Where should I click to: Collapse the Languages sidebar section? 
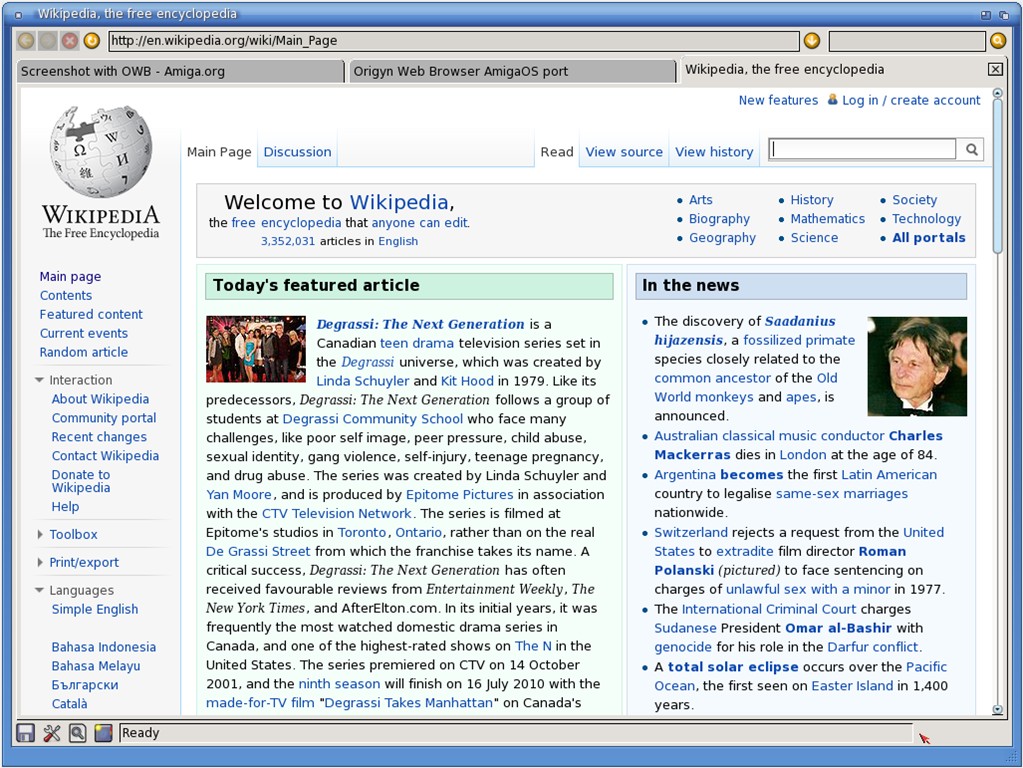(40, 591)
